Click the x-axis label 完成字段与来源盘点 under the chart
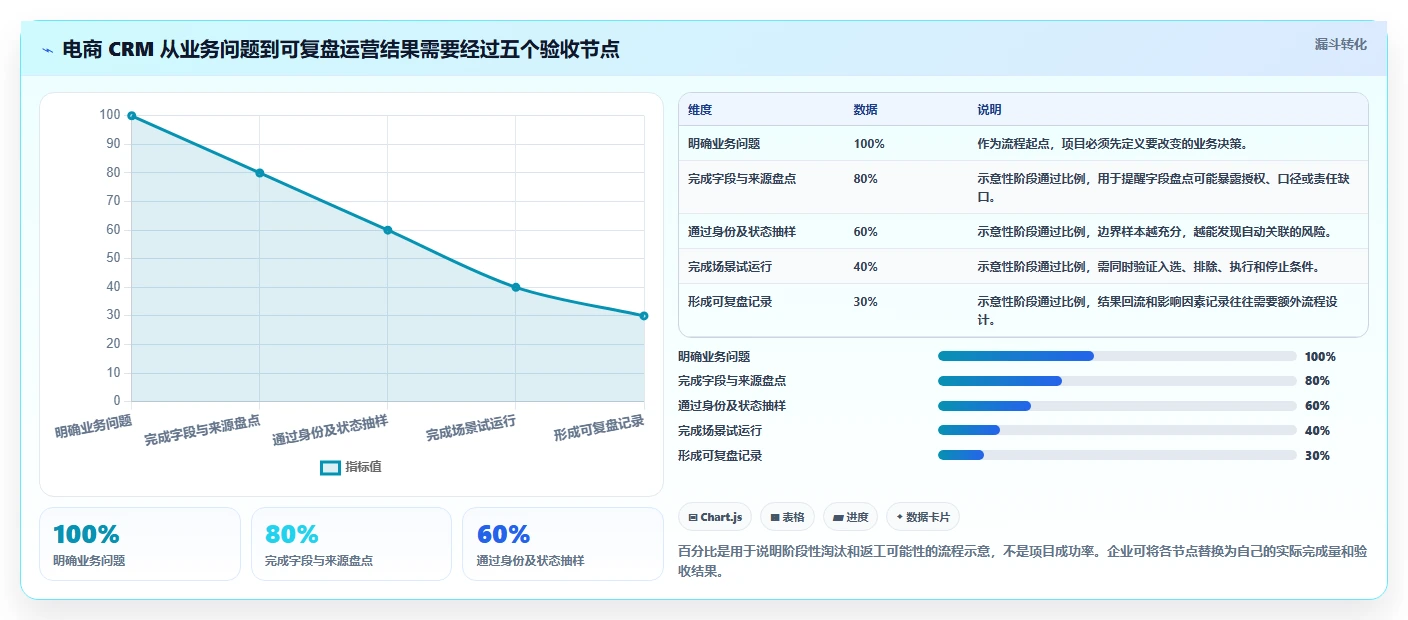 203,431
